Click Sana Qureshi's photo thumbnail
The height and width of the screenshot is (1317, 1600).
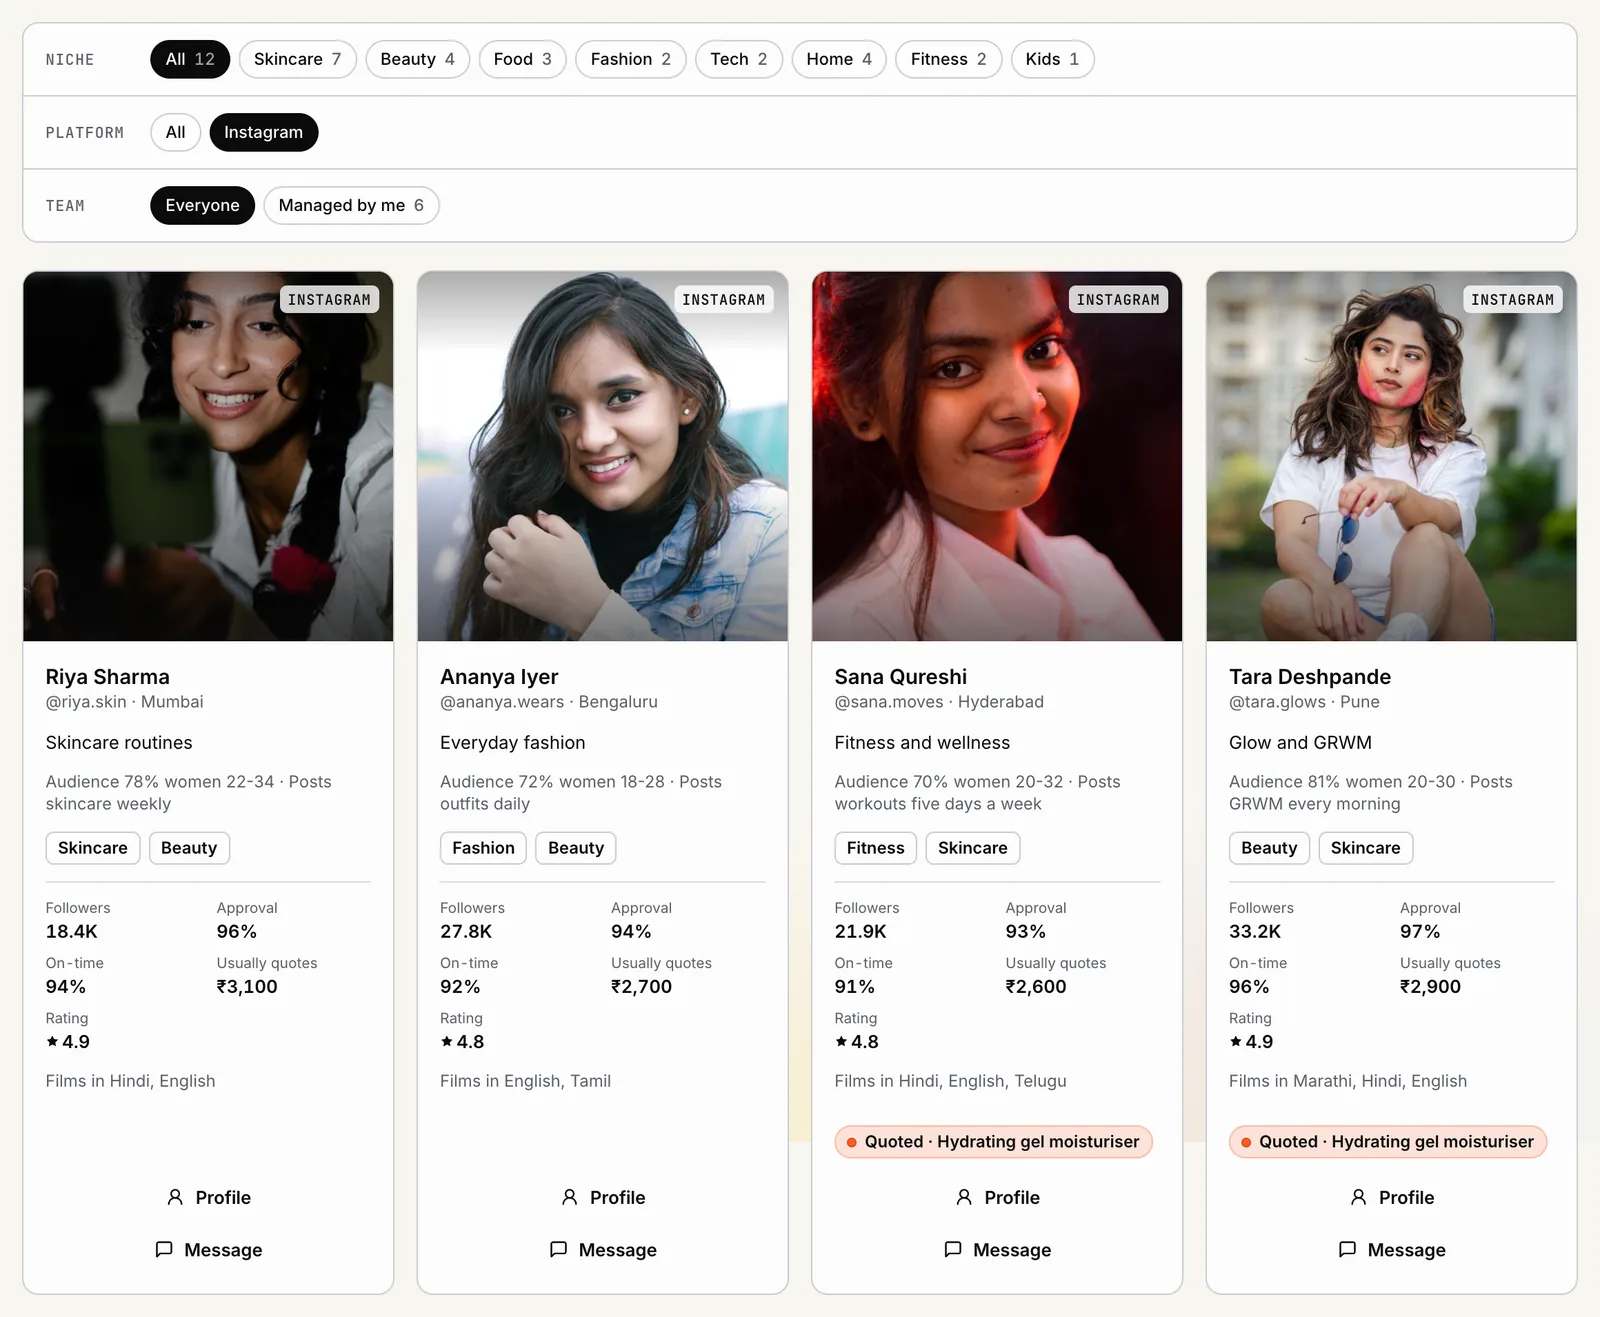(x=997, y=456)
